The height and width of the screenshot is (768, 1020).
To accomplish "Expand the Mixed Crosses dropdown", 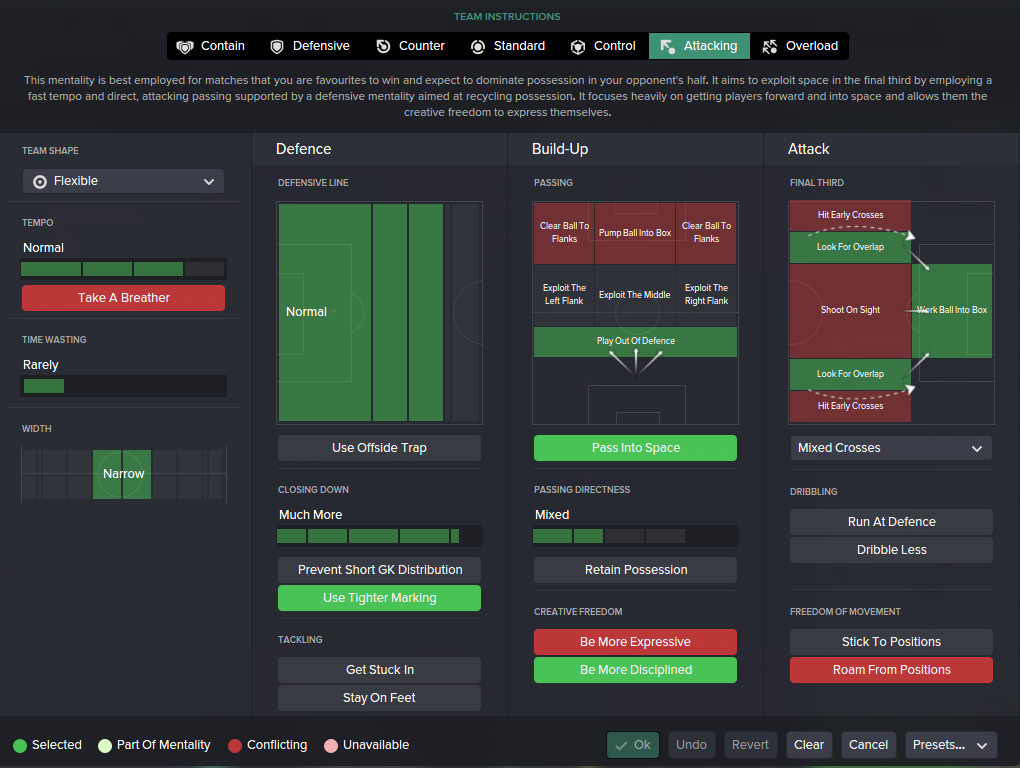I will tap(891, 448).
